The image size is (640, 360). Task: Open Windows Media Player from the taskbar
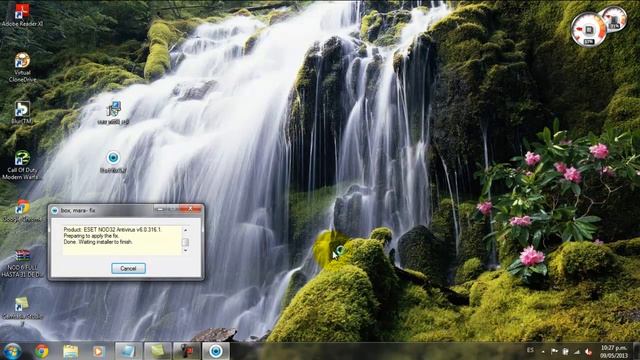click(98, 351)
